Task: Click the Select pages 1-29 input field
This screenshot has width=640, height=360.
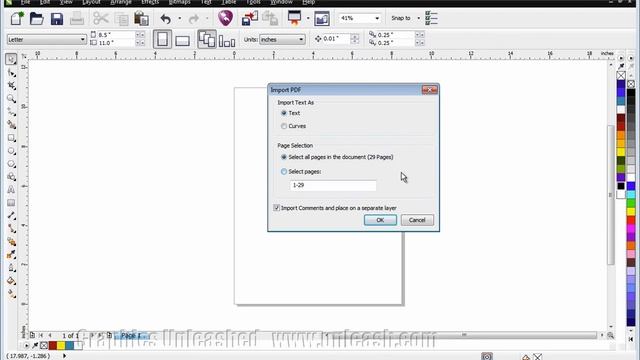Action: pyautogui.click(x=333, y=185)
